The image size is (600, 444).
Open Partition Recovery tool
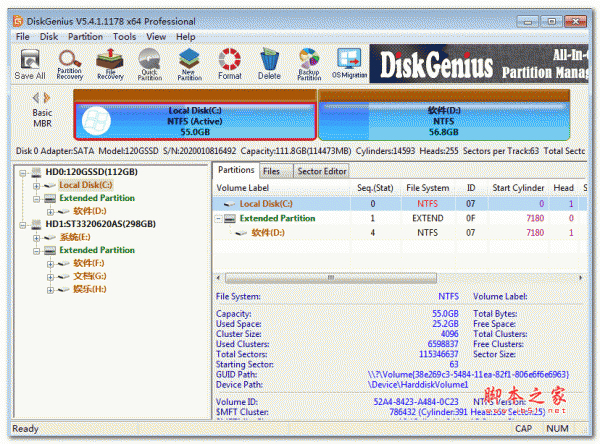[x=70, y=64]
